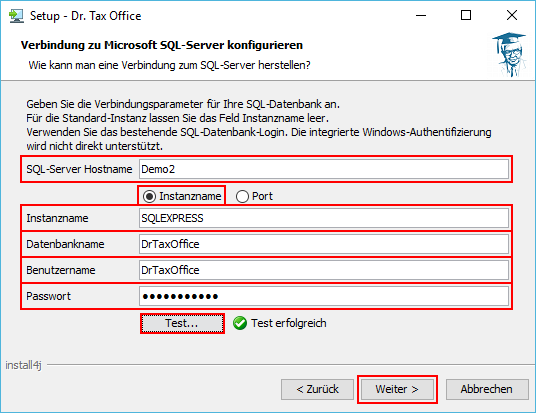The image size is (536, 413).
Task: Focus the Passwort field
Action: pos(324,296)
